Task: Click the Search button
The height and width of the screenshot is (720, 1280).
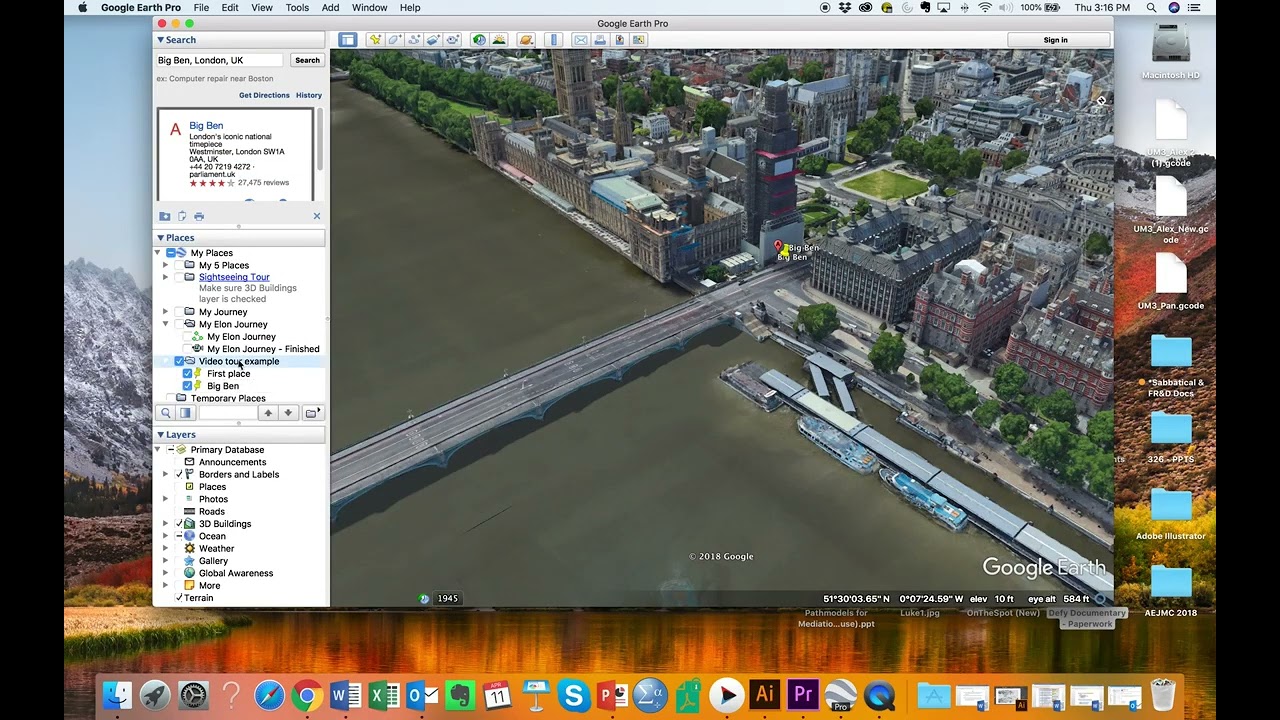Action: click(307, 60)
